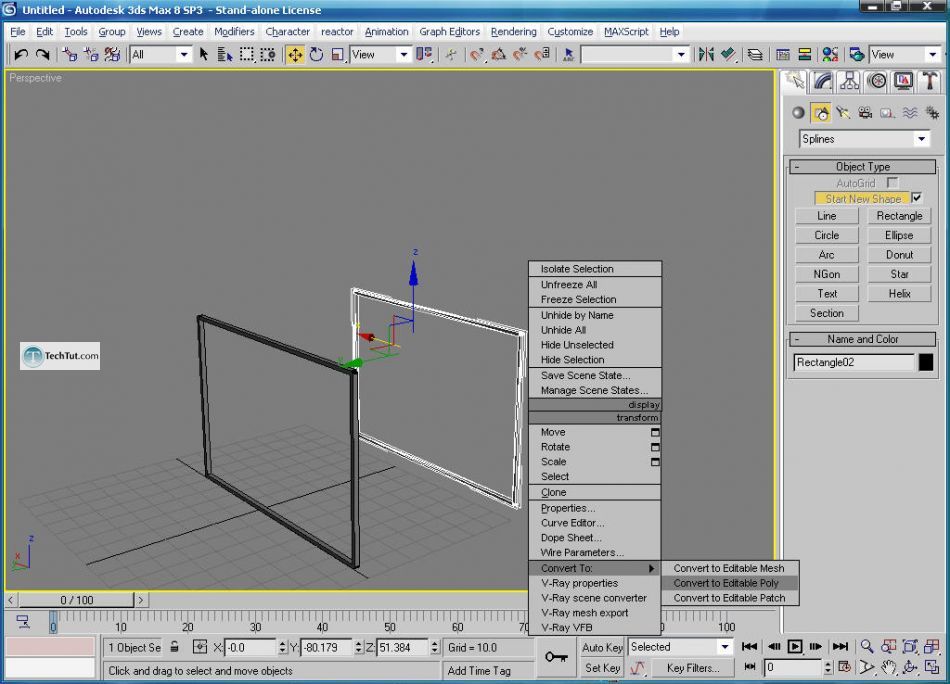Click the Rectangle shape button
The width and height of the screenshot is (950, 684).
click(x=899, y=216)
